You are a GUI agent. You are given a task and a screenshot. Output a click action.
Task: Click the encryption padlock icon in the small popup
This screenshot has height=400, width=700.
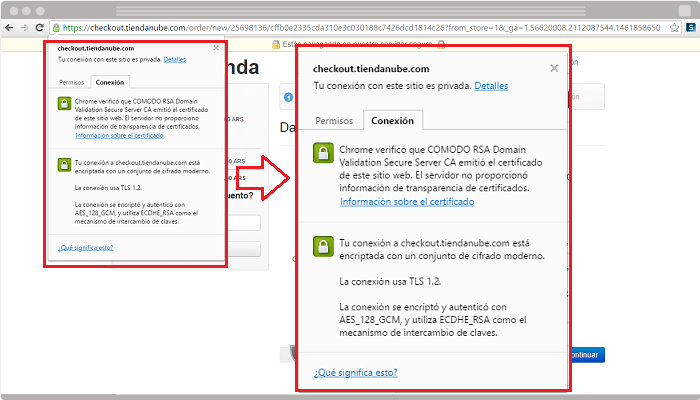[x=64, y=165]
